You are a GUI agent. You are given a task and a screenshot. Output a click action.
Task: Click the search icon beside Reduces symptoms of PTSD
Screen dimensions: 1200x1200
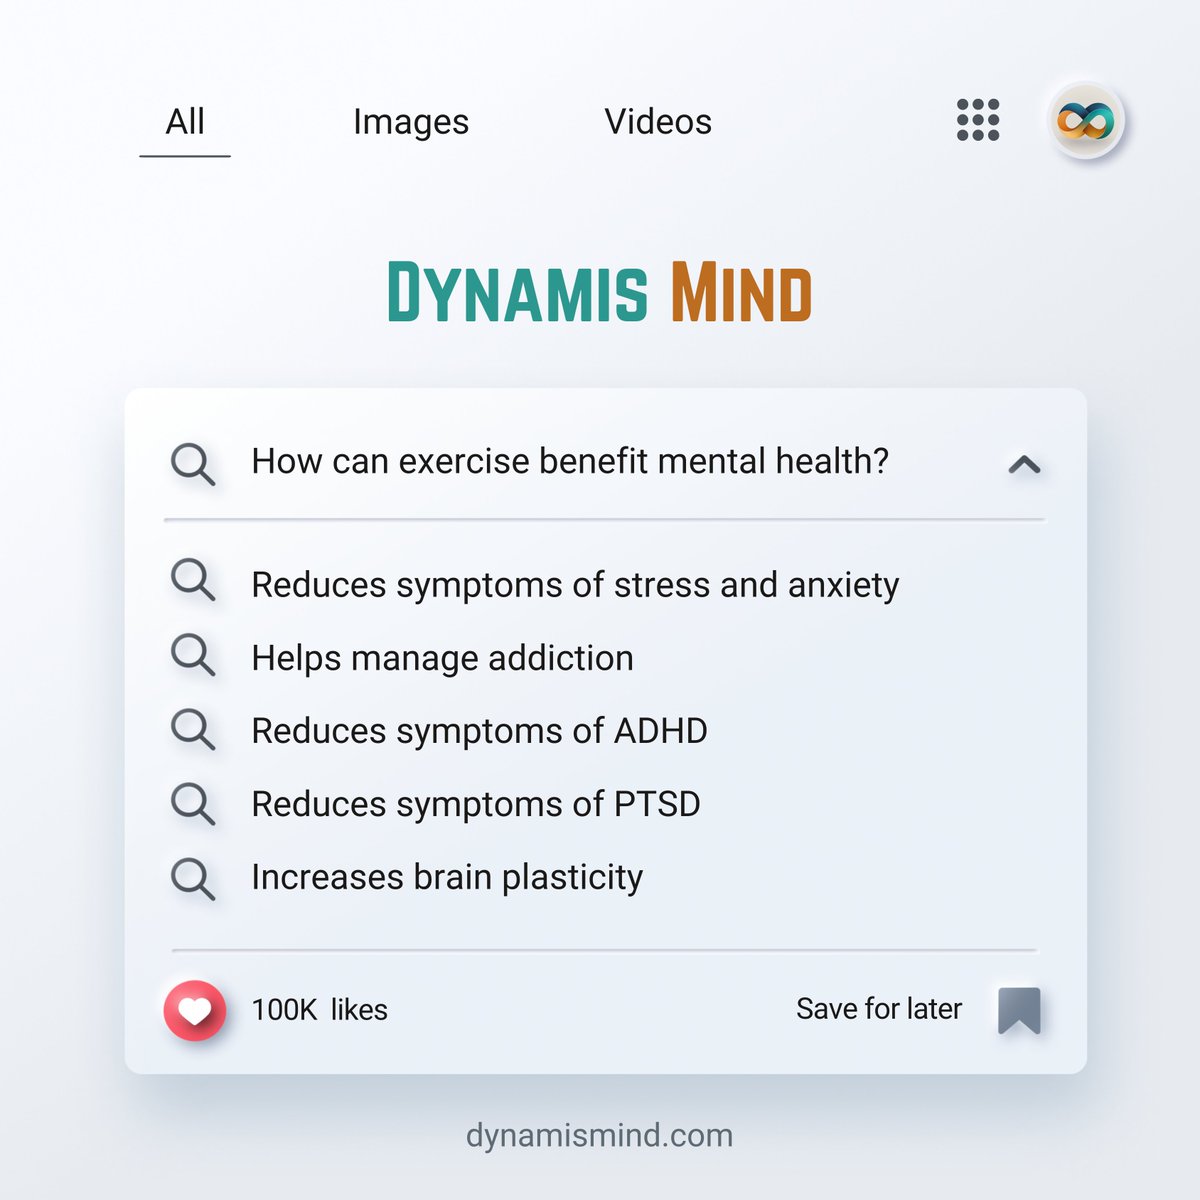[192, 802]
